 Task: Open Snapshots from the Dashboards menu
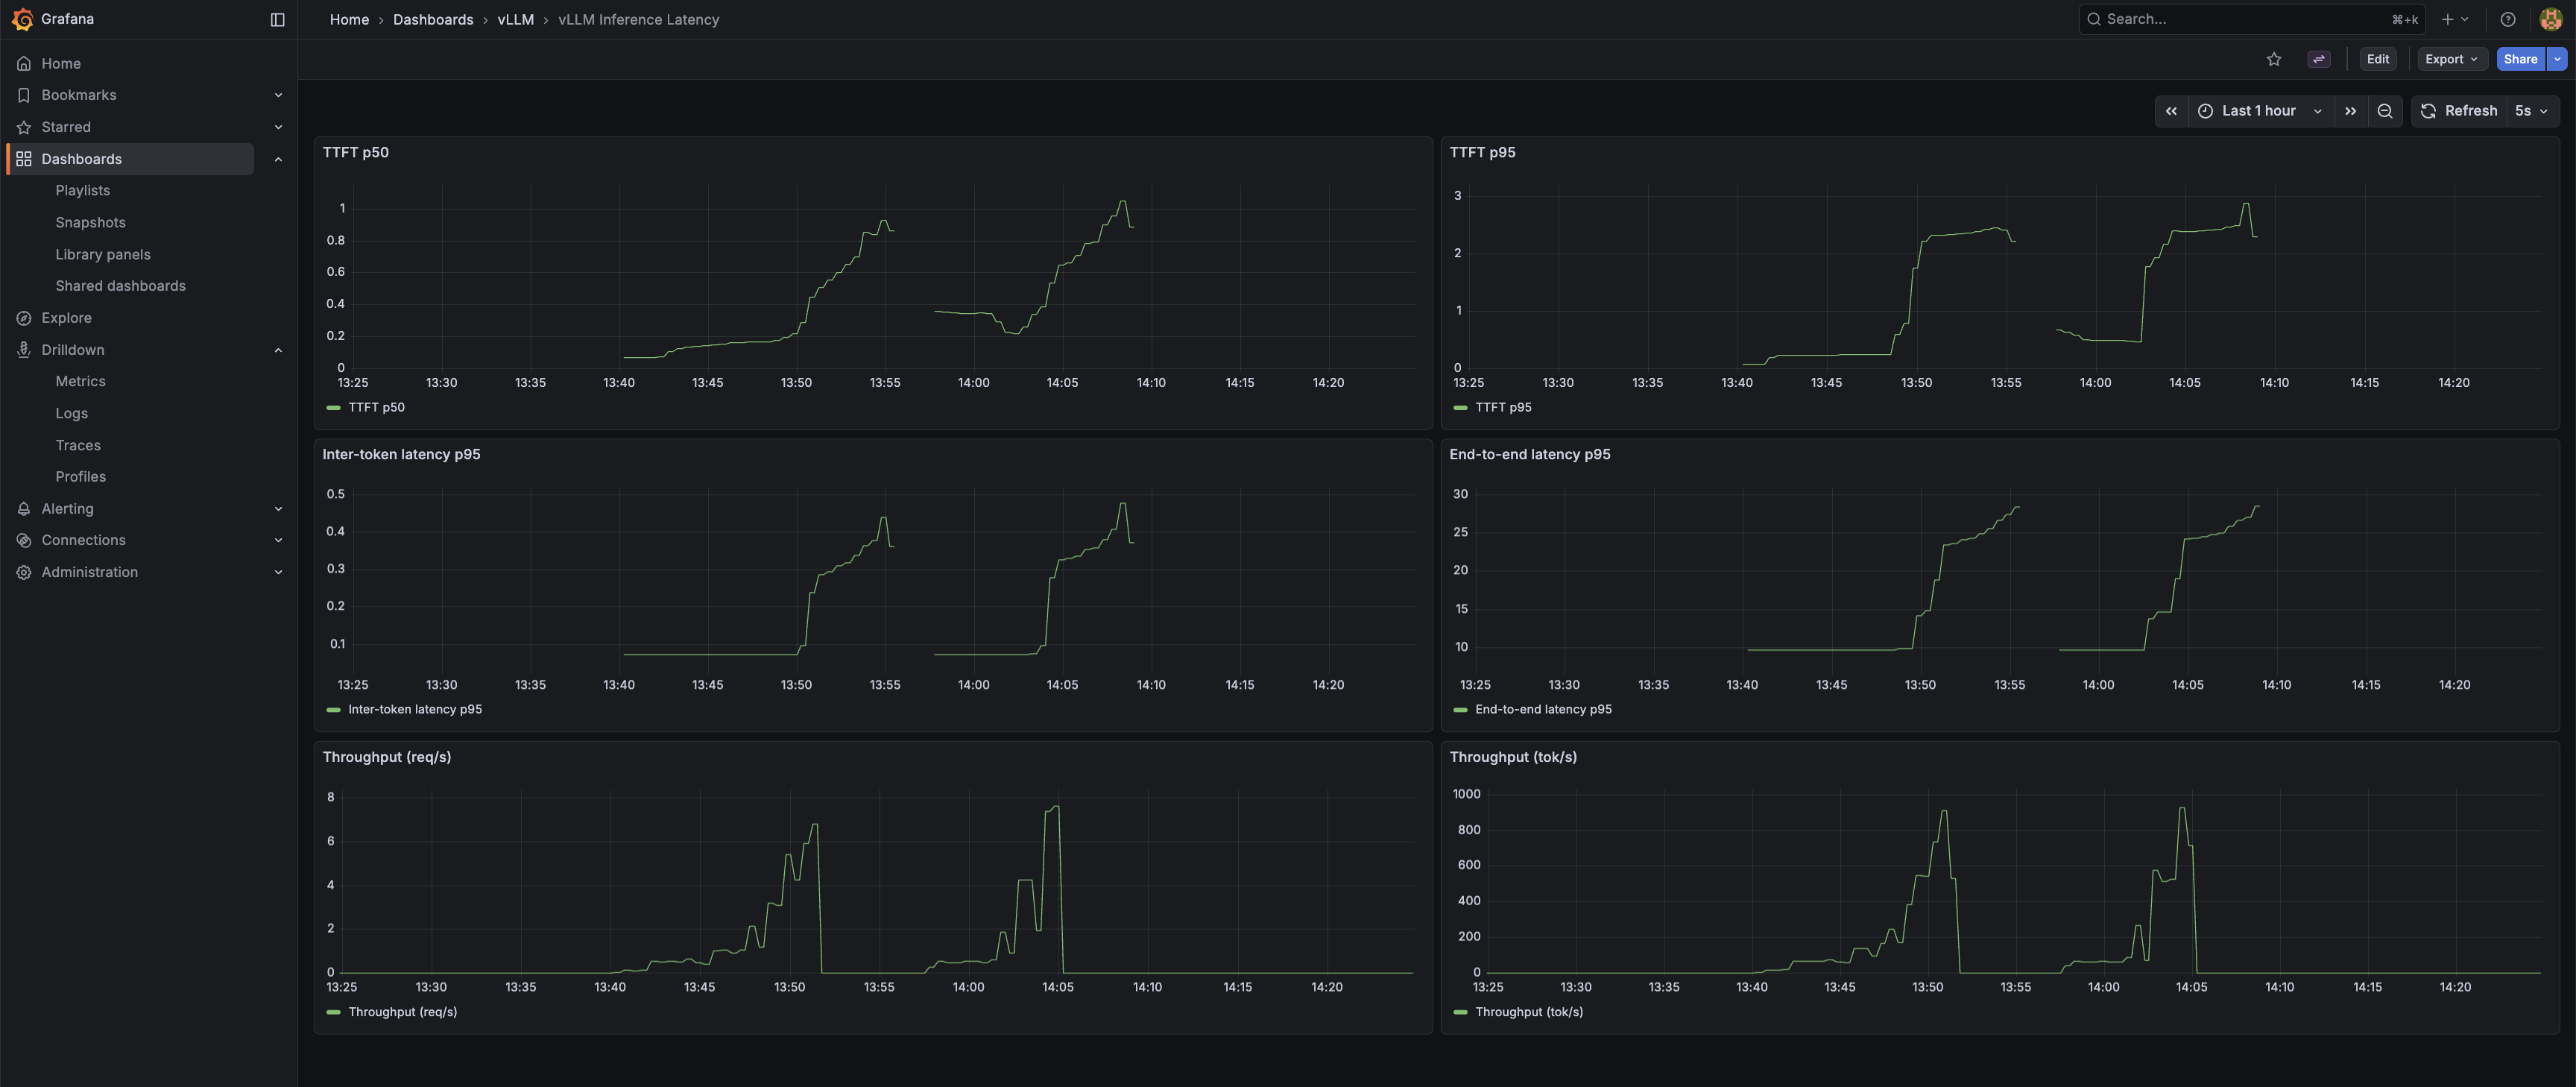point(91,222)
